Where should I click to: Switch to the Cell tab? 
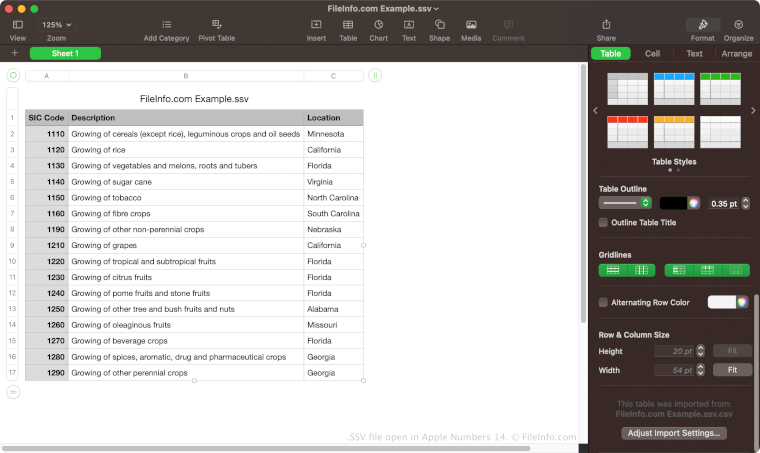click(x=652, y=54)
